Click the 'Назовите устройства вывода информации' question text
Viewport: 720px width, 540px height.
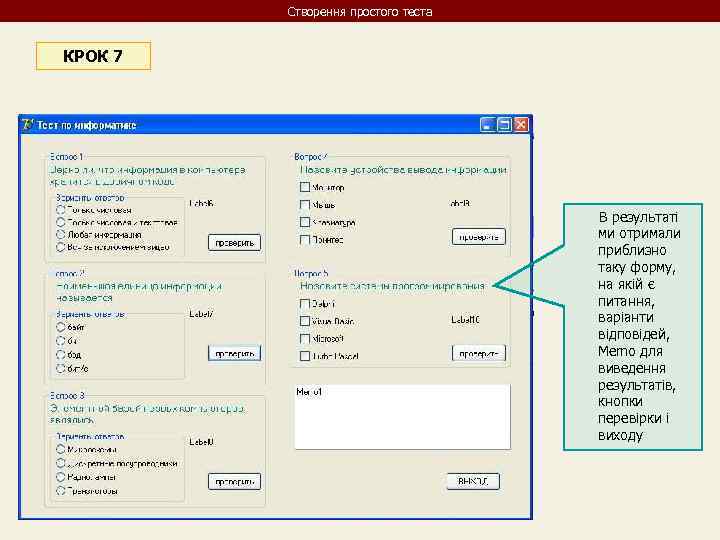(x=403, y=170)
